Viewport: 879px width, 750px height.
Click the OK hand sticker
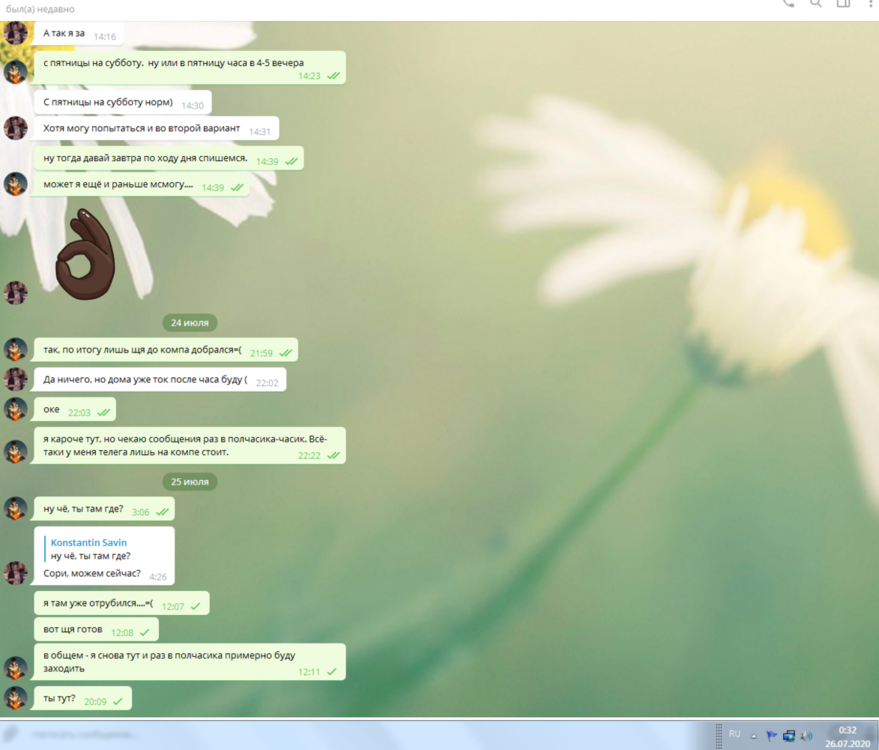[x=85, y=252]
